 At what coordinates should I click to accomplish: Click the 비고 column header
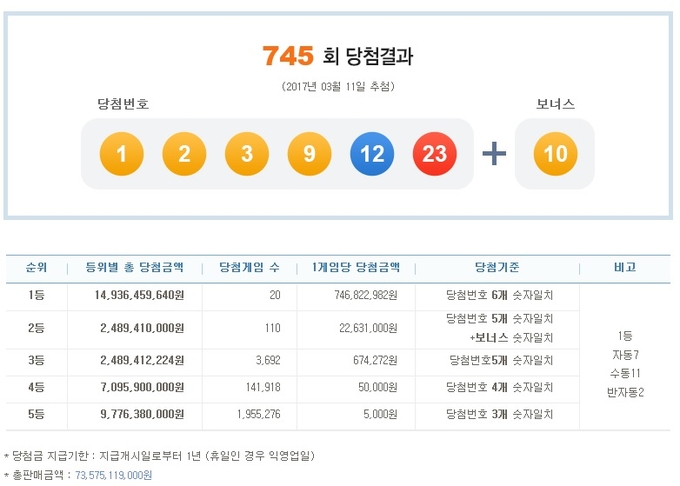[x=625, y=268]
